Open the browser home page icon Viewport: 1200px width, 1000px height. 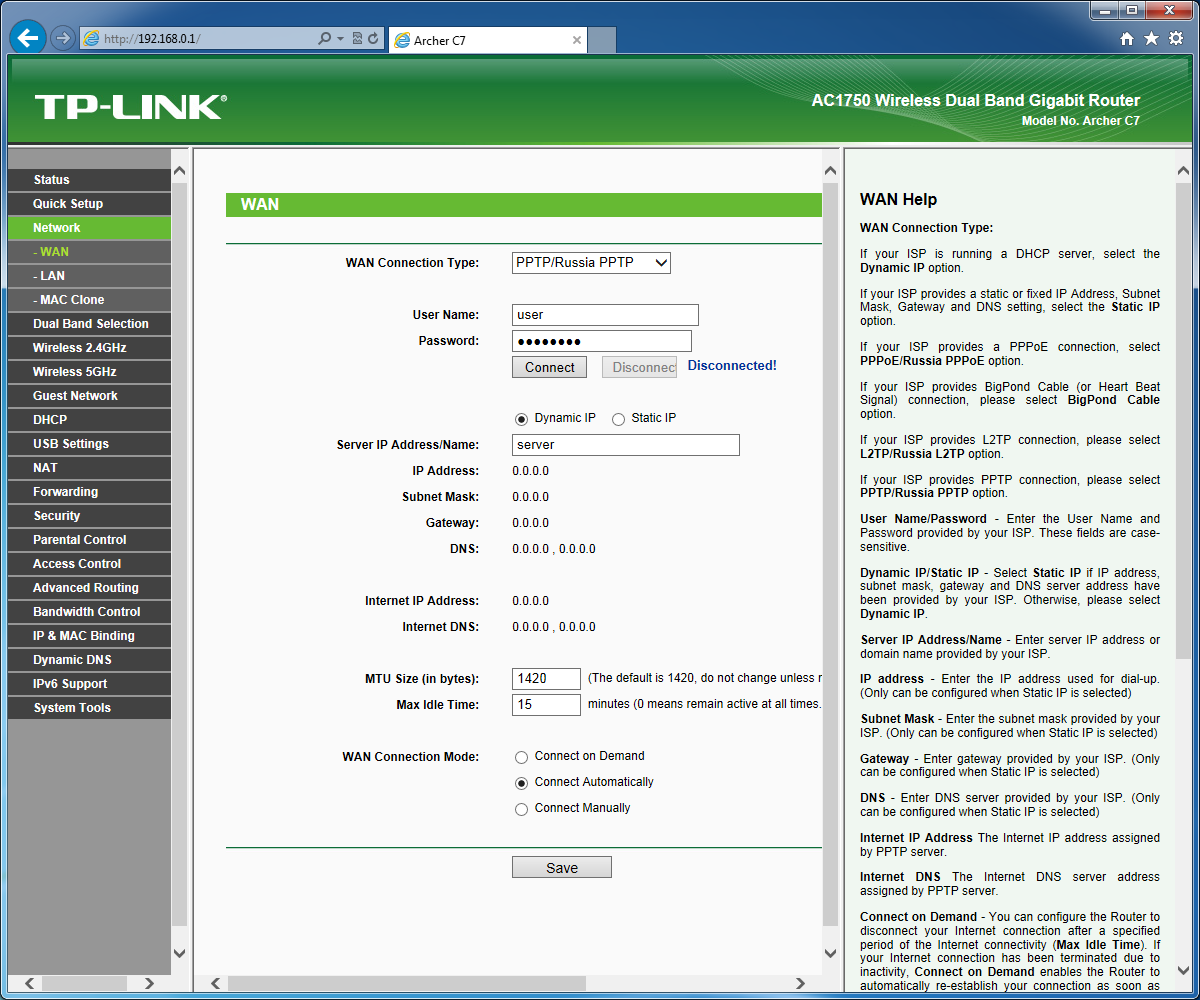(1127, 39)
